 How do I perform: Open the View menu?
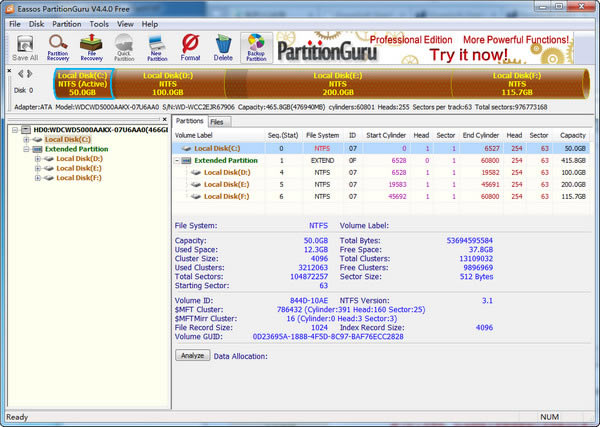click(x=125, y=24)
